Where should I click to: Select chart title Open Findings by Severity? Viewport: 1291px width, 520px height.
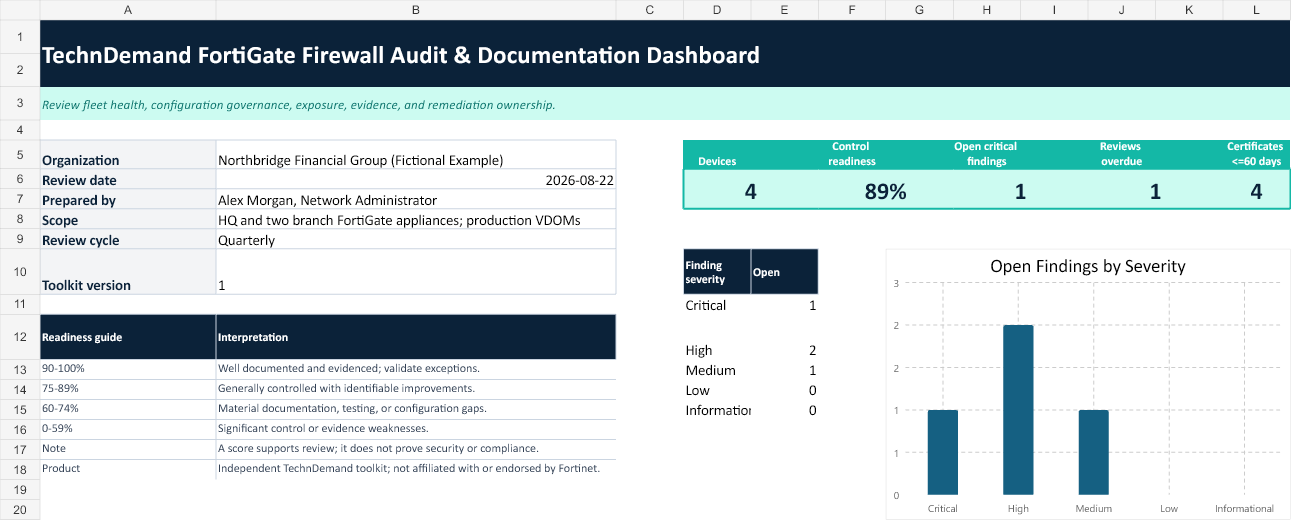(x=1087, y=266)
